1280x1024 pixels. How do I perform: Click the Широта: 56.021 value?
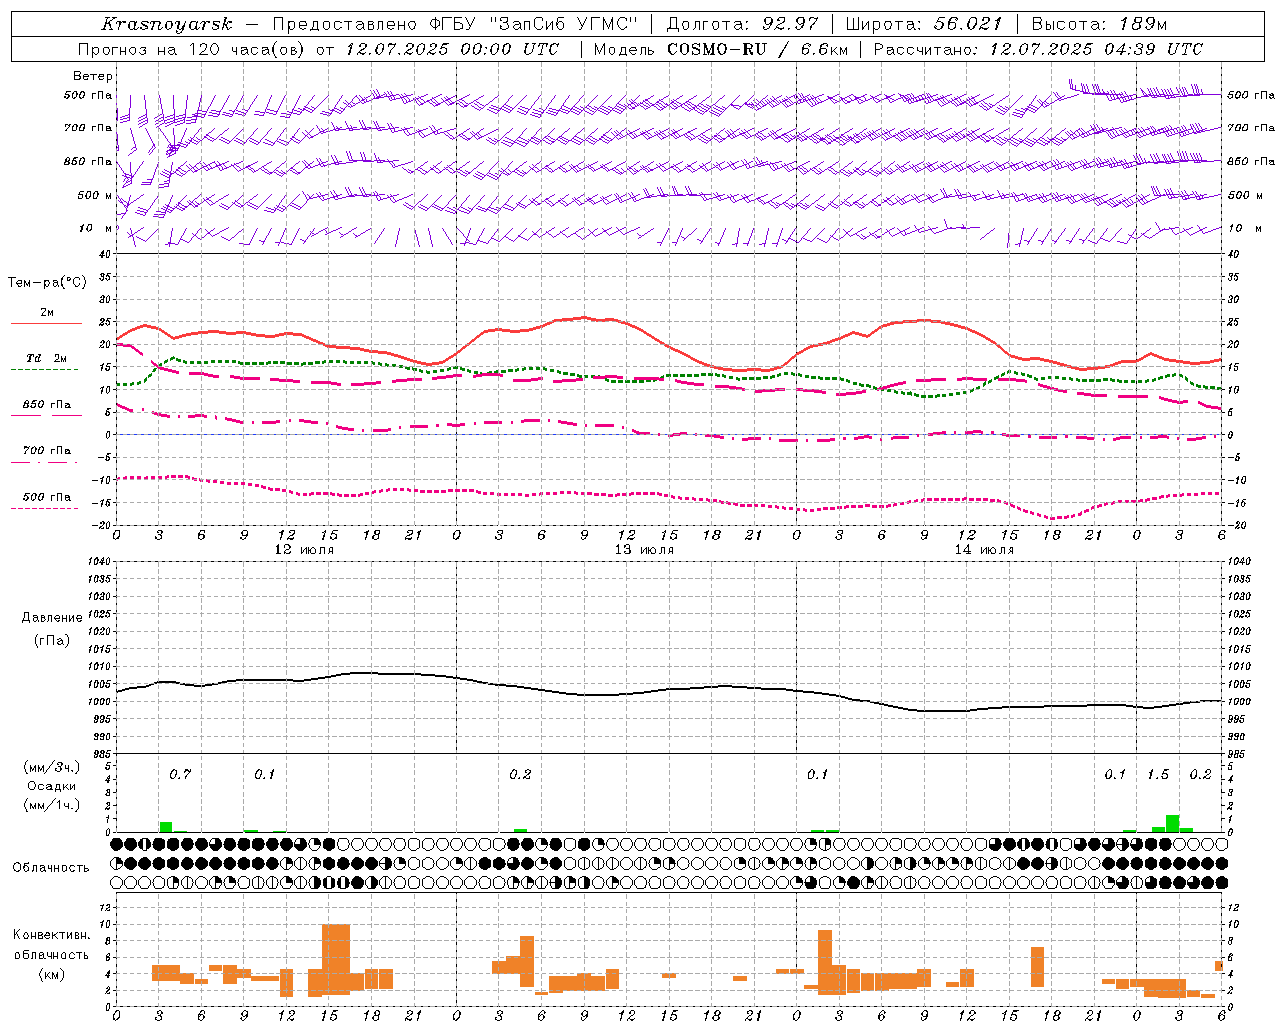[924, 24]
